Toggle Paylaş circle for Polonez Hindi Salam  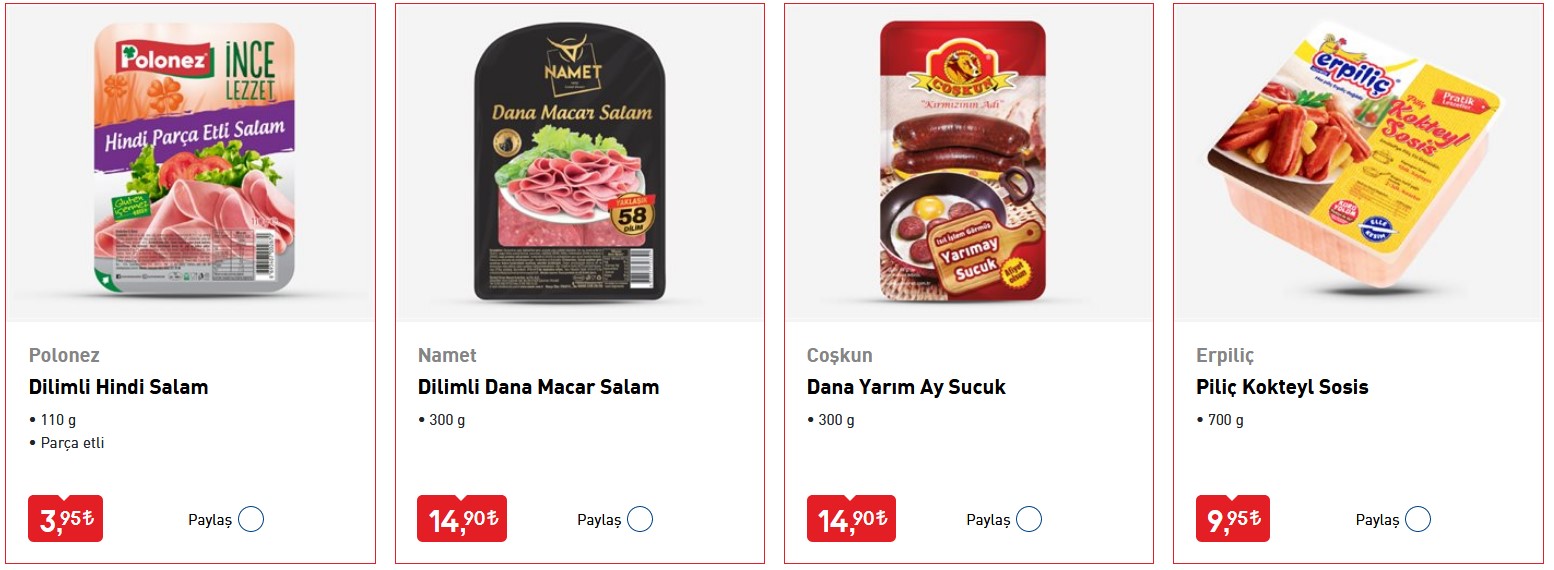point(251,520)
